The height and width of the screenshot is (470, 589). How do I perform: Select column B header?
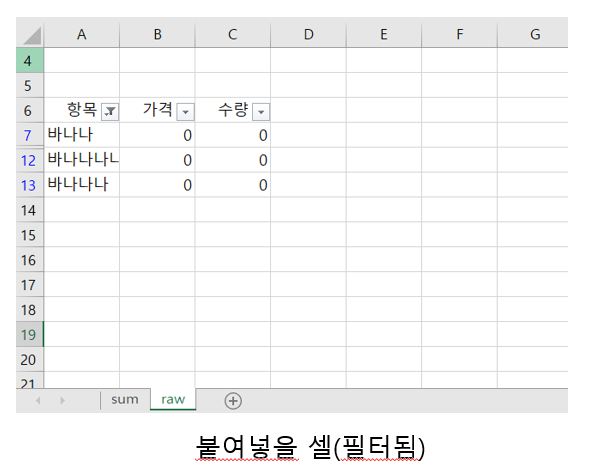(157, 35)
